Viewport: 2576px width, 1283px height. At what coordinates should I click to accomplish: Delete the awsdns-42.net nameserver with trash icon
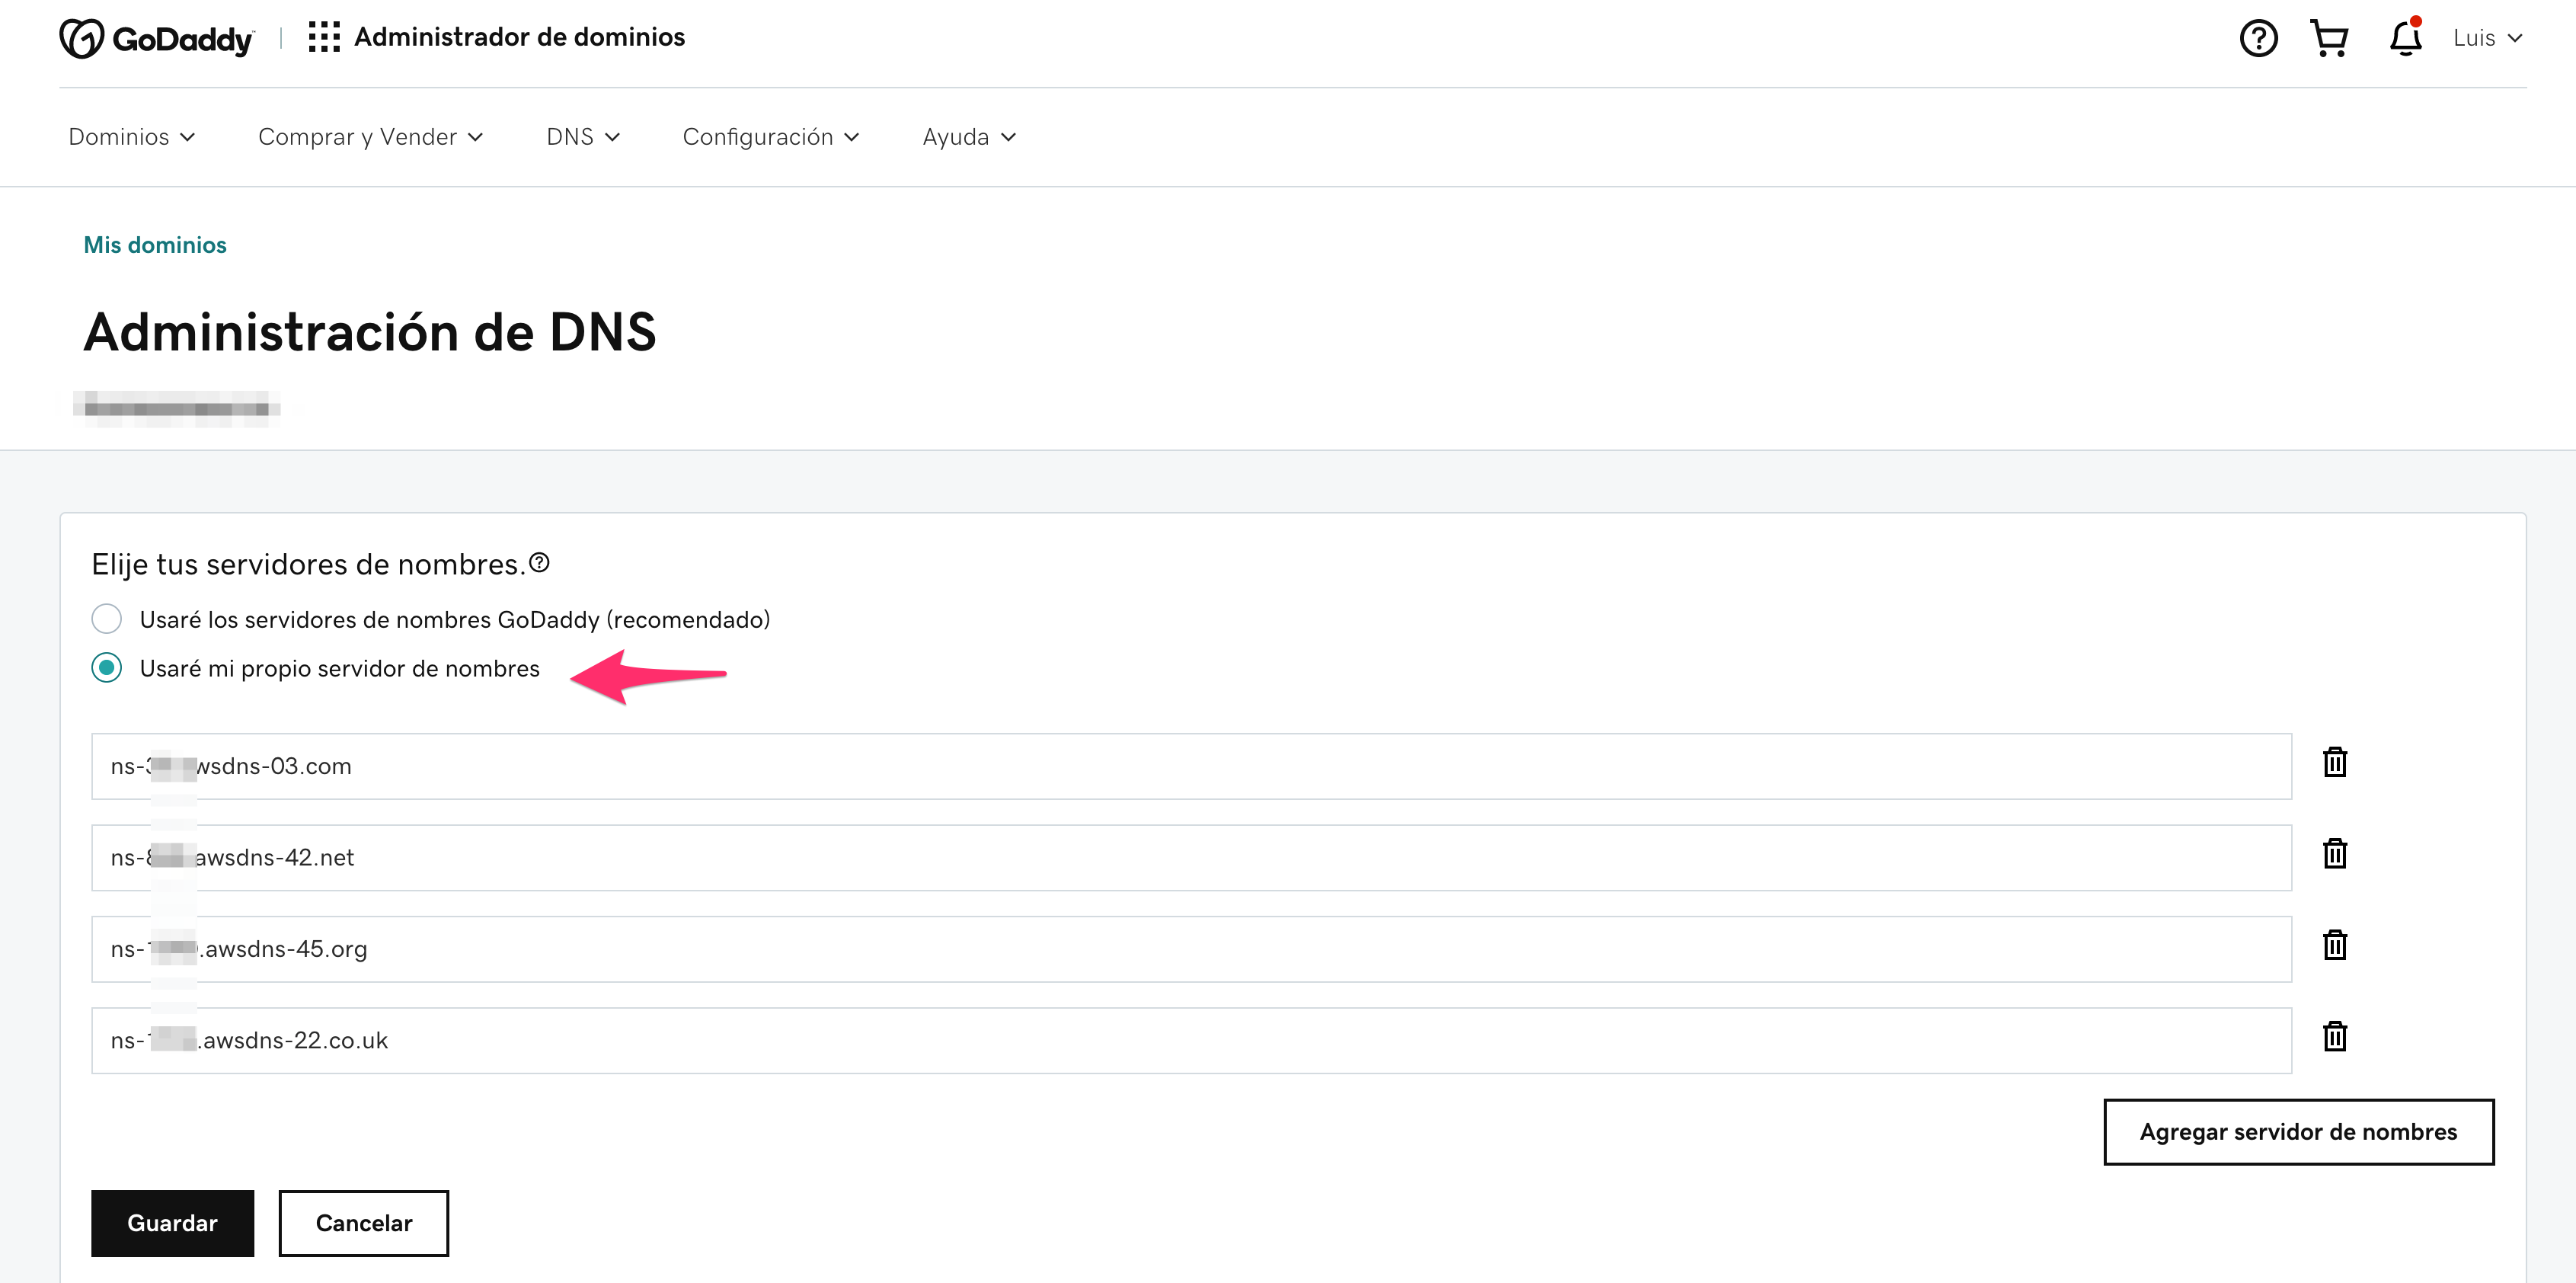2335,853
